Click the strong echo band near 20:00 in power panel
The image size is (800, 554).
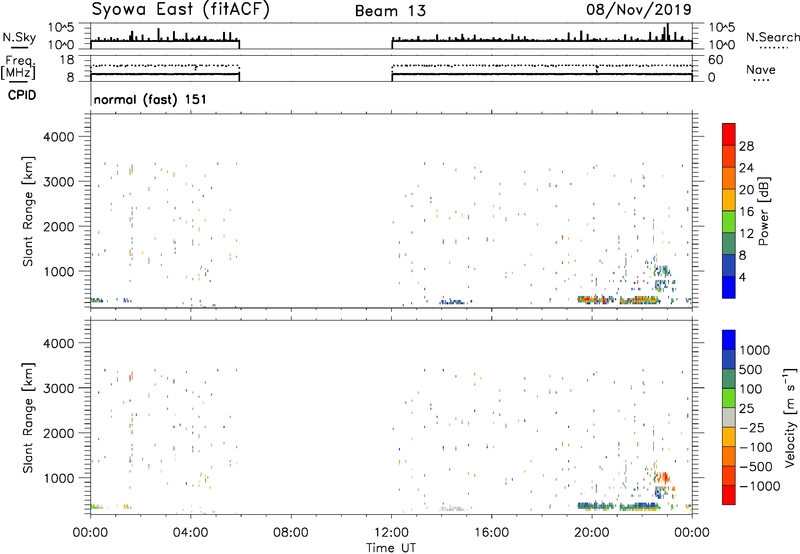click(594, 299)
